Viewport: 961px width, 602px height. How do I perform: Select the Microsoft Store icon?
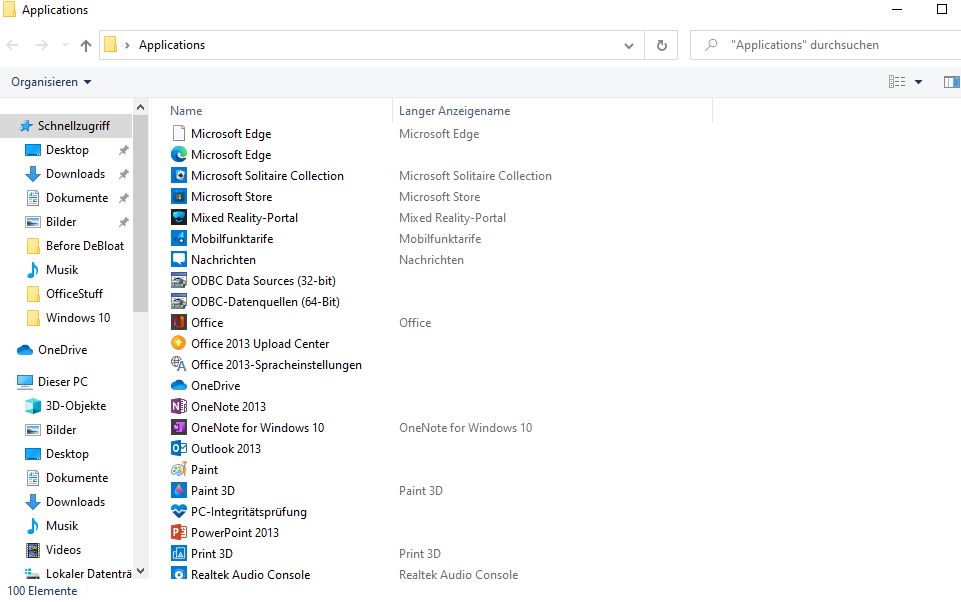click(x=178, y=197)
